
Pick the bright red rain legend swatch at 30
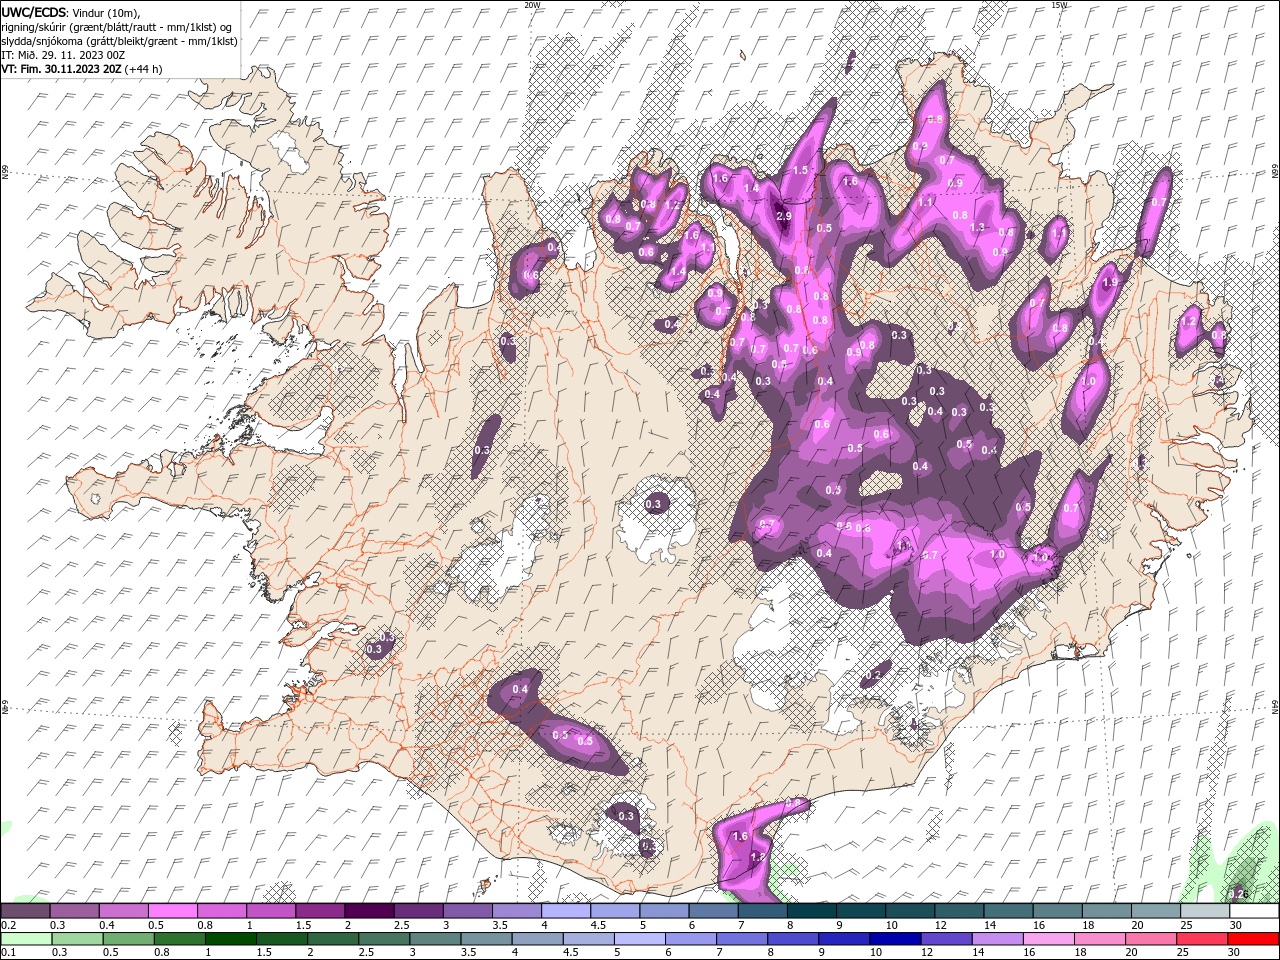[x=1253, y=938]
